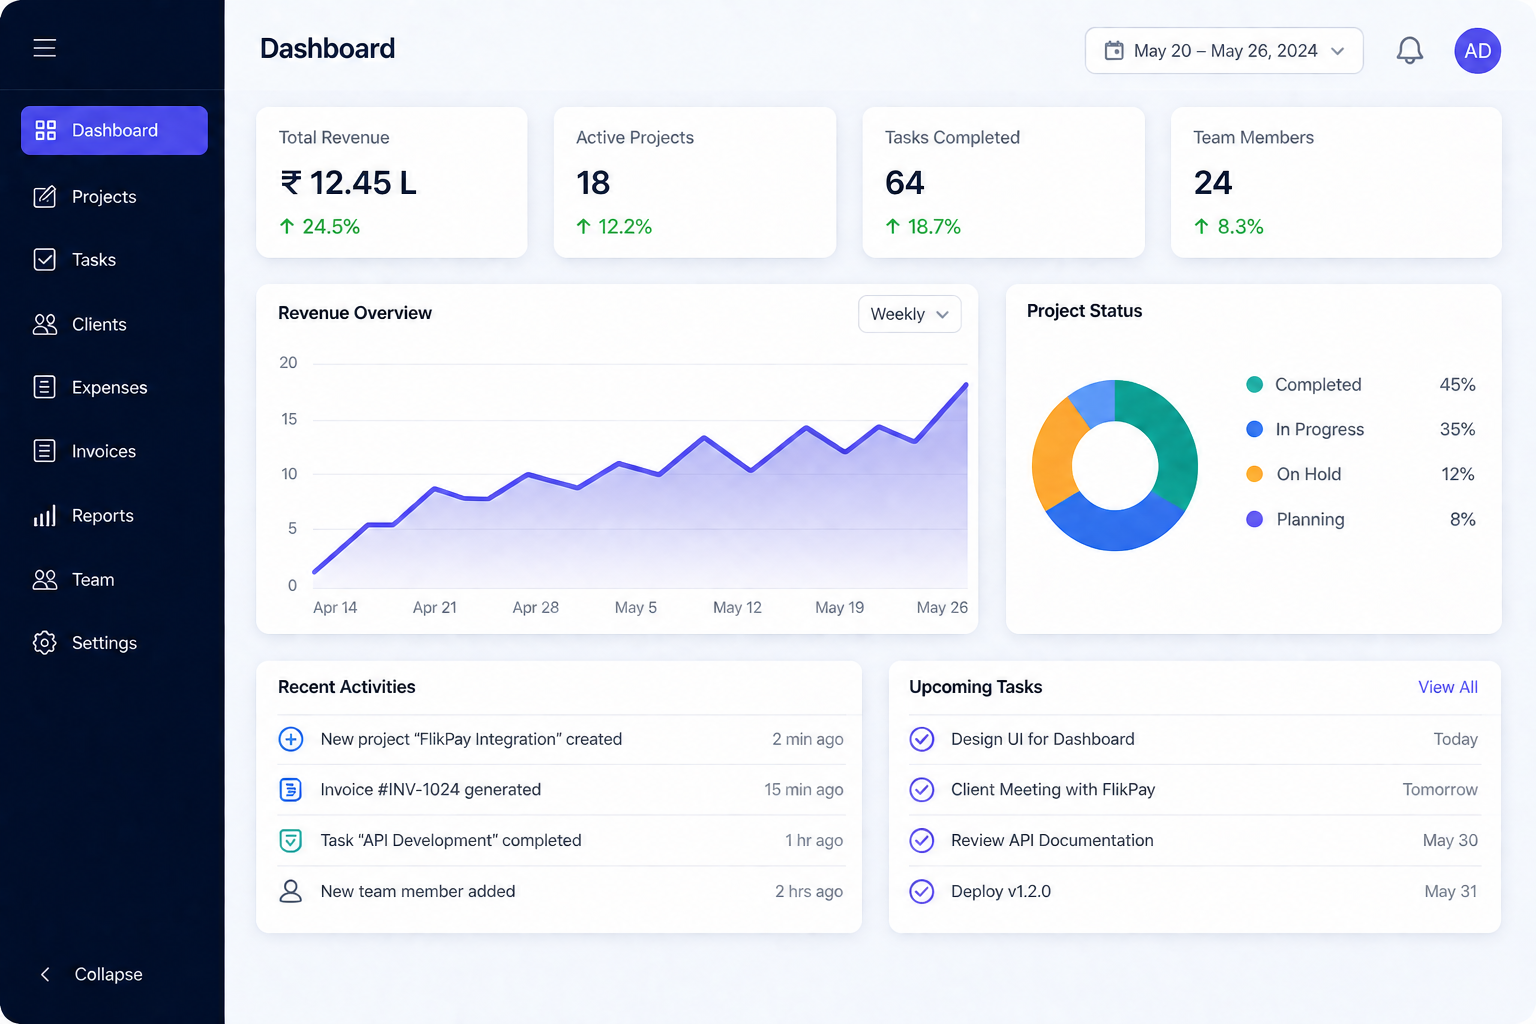Open the Active Projects card
This screenshot has height=1024, width=1536.
(695, 182)
